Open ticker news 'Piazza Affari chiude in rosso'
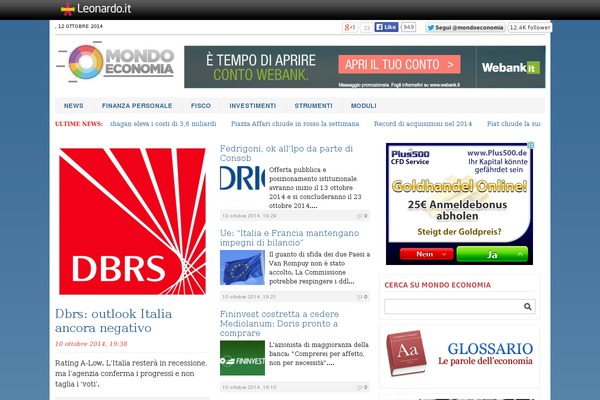Image resolution: width=600 pixels, height=400 pixels. click(x=295, y=124)
